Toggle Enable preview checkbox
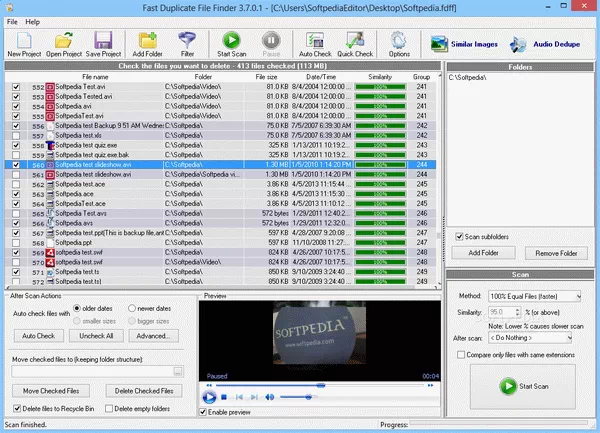 coord(203,412)
